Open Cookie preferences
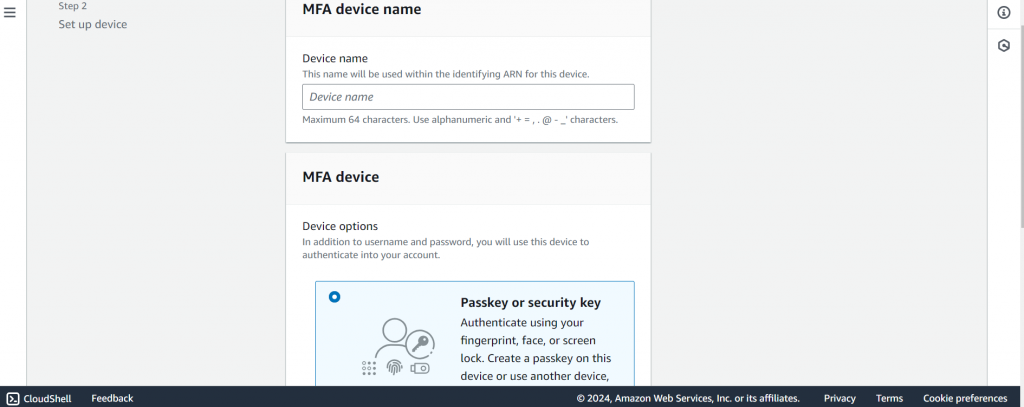The image size is (1024, 407). 965,398
